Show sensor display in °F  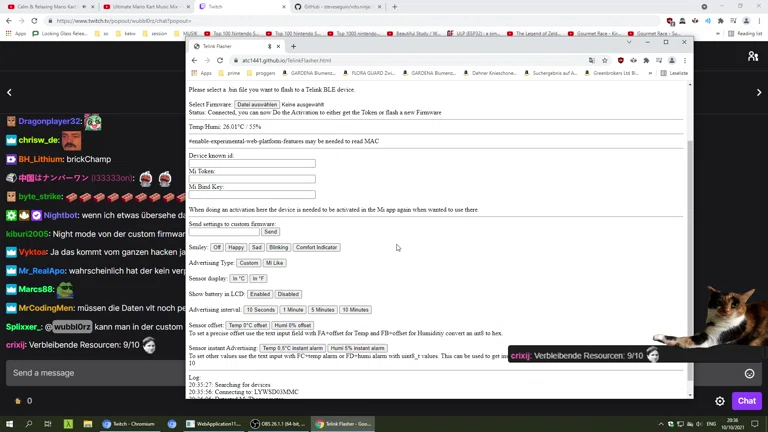(258, 279)
